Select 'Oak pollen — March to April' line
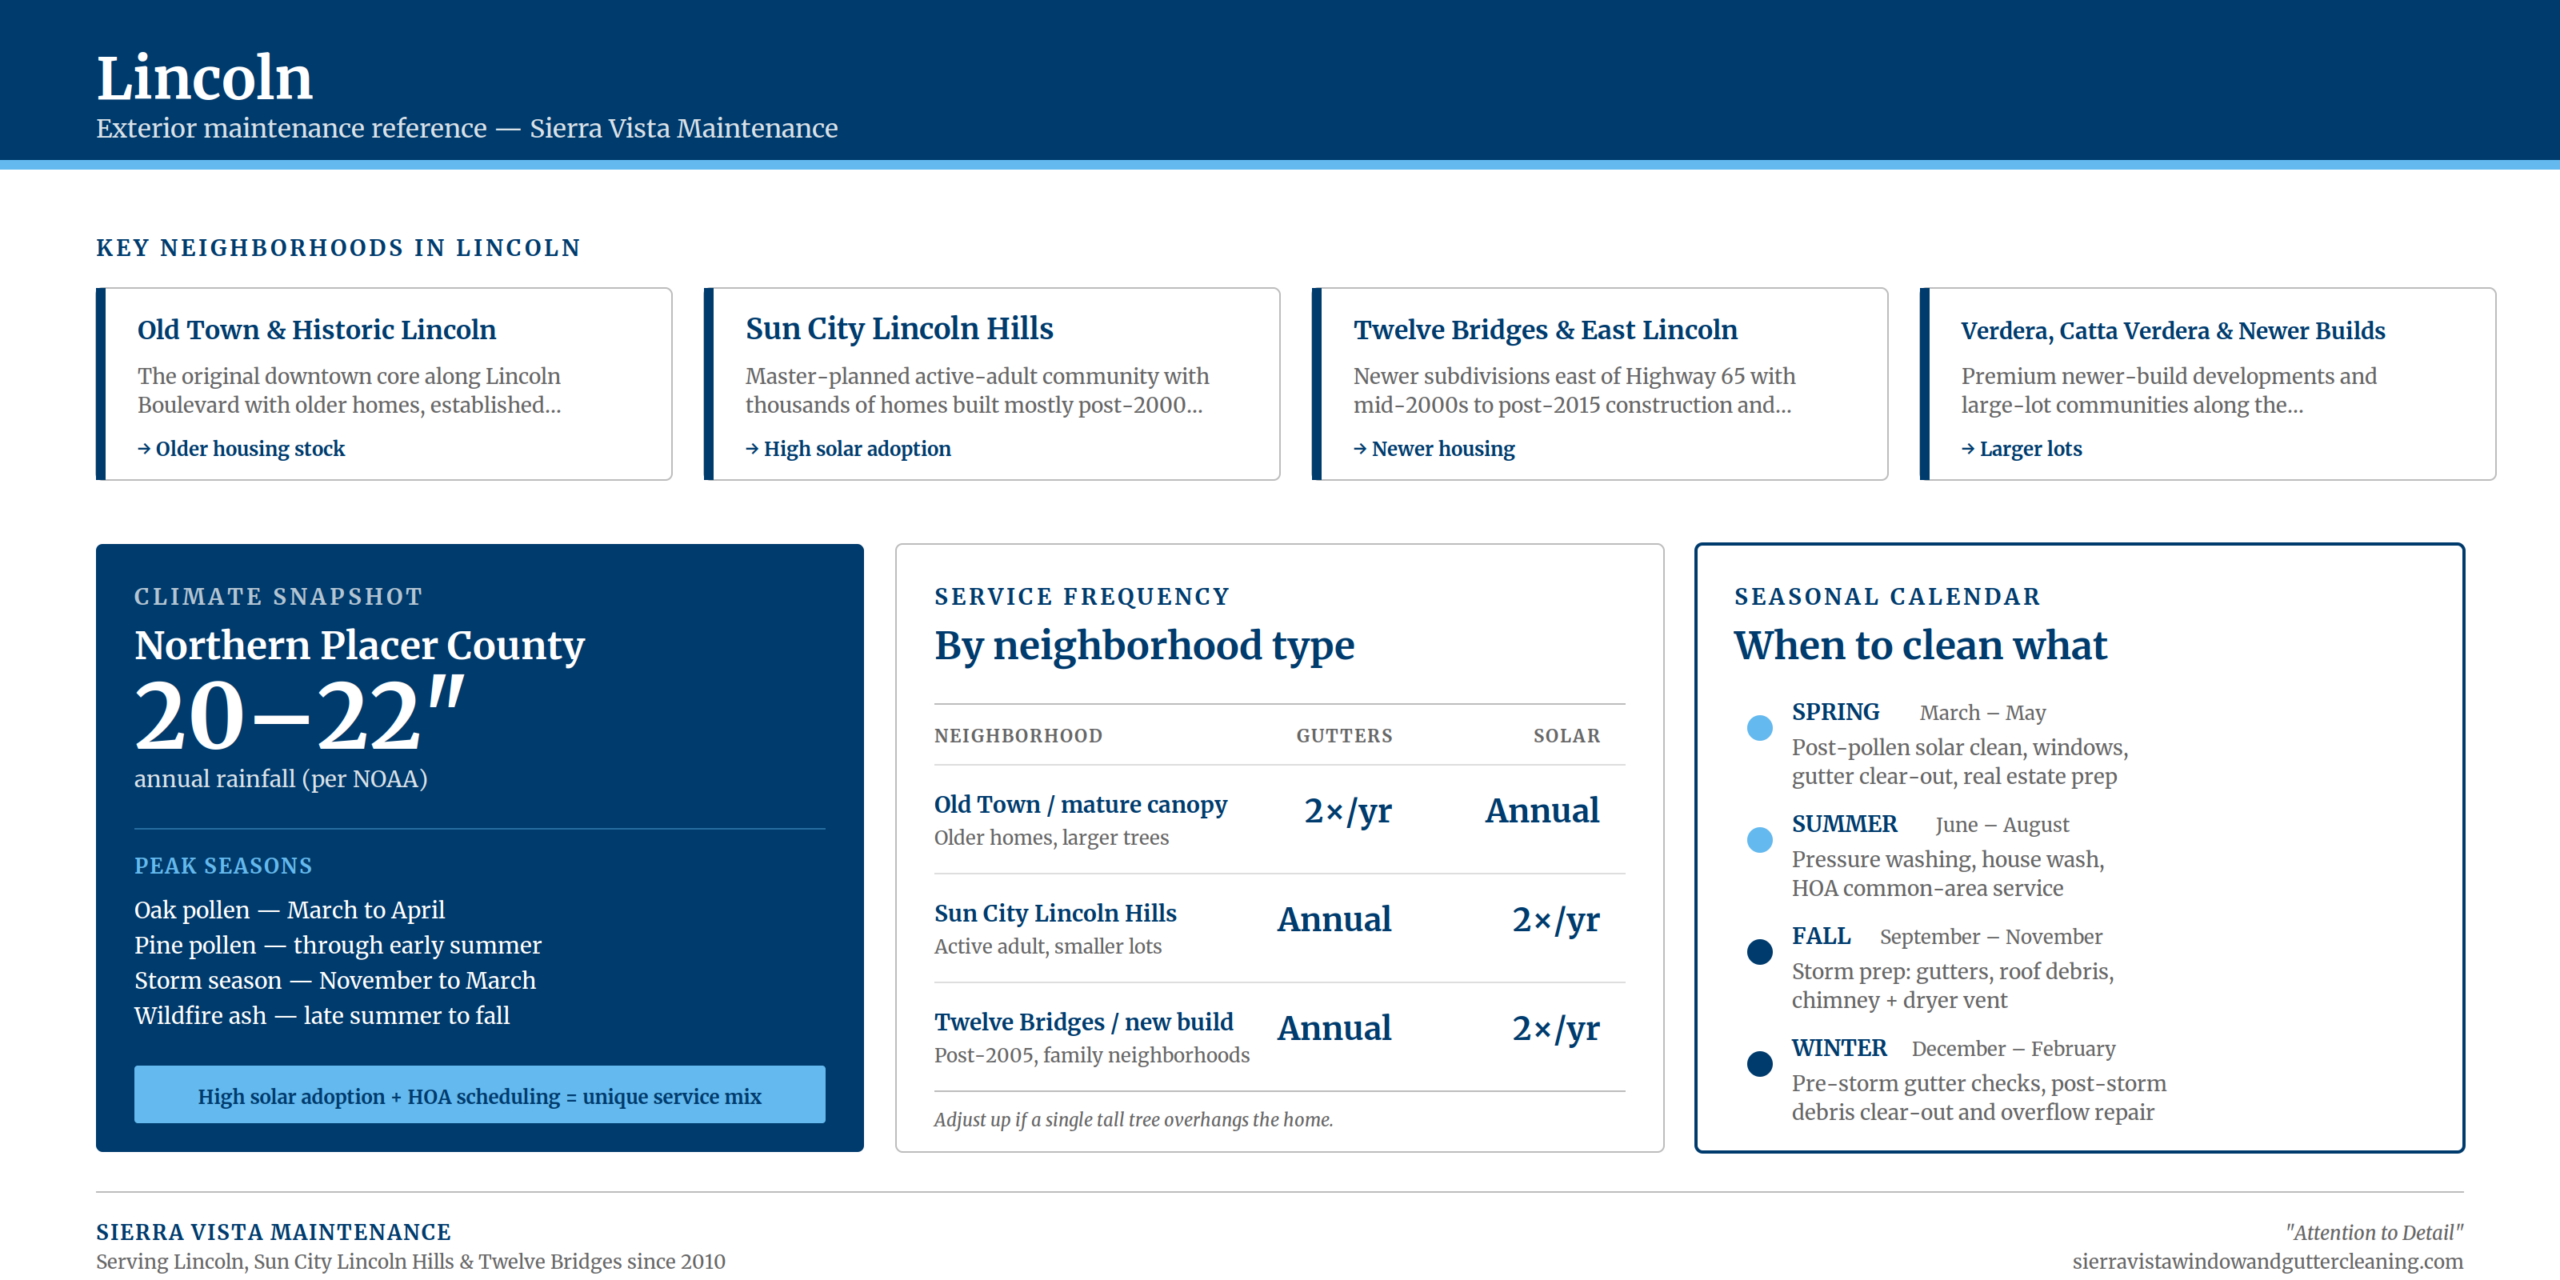The width and height of the screenshot is (2560, 1280). coord(290,910)
